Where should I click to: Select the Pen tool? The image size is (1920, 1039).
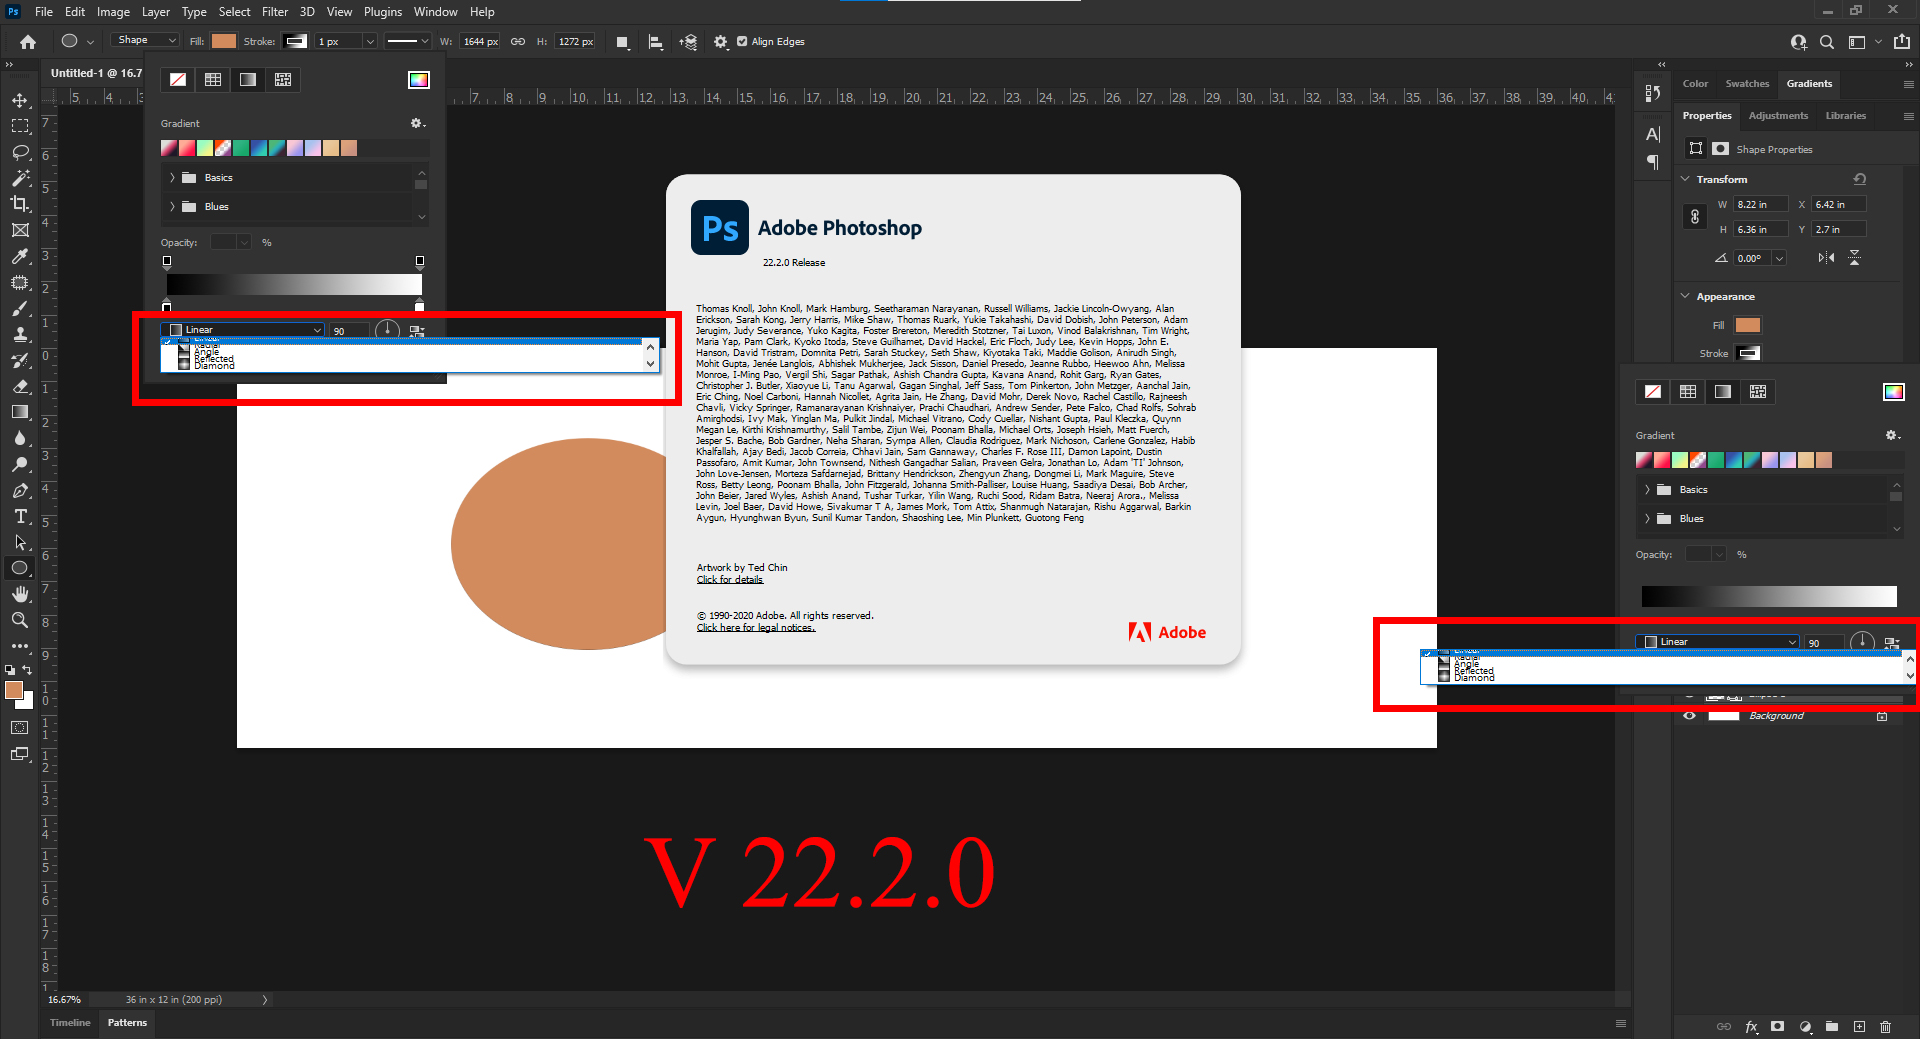(x=19, y=490)
